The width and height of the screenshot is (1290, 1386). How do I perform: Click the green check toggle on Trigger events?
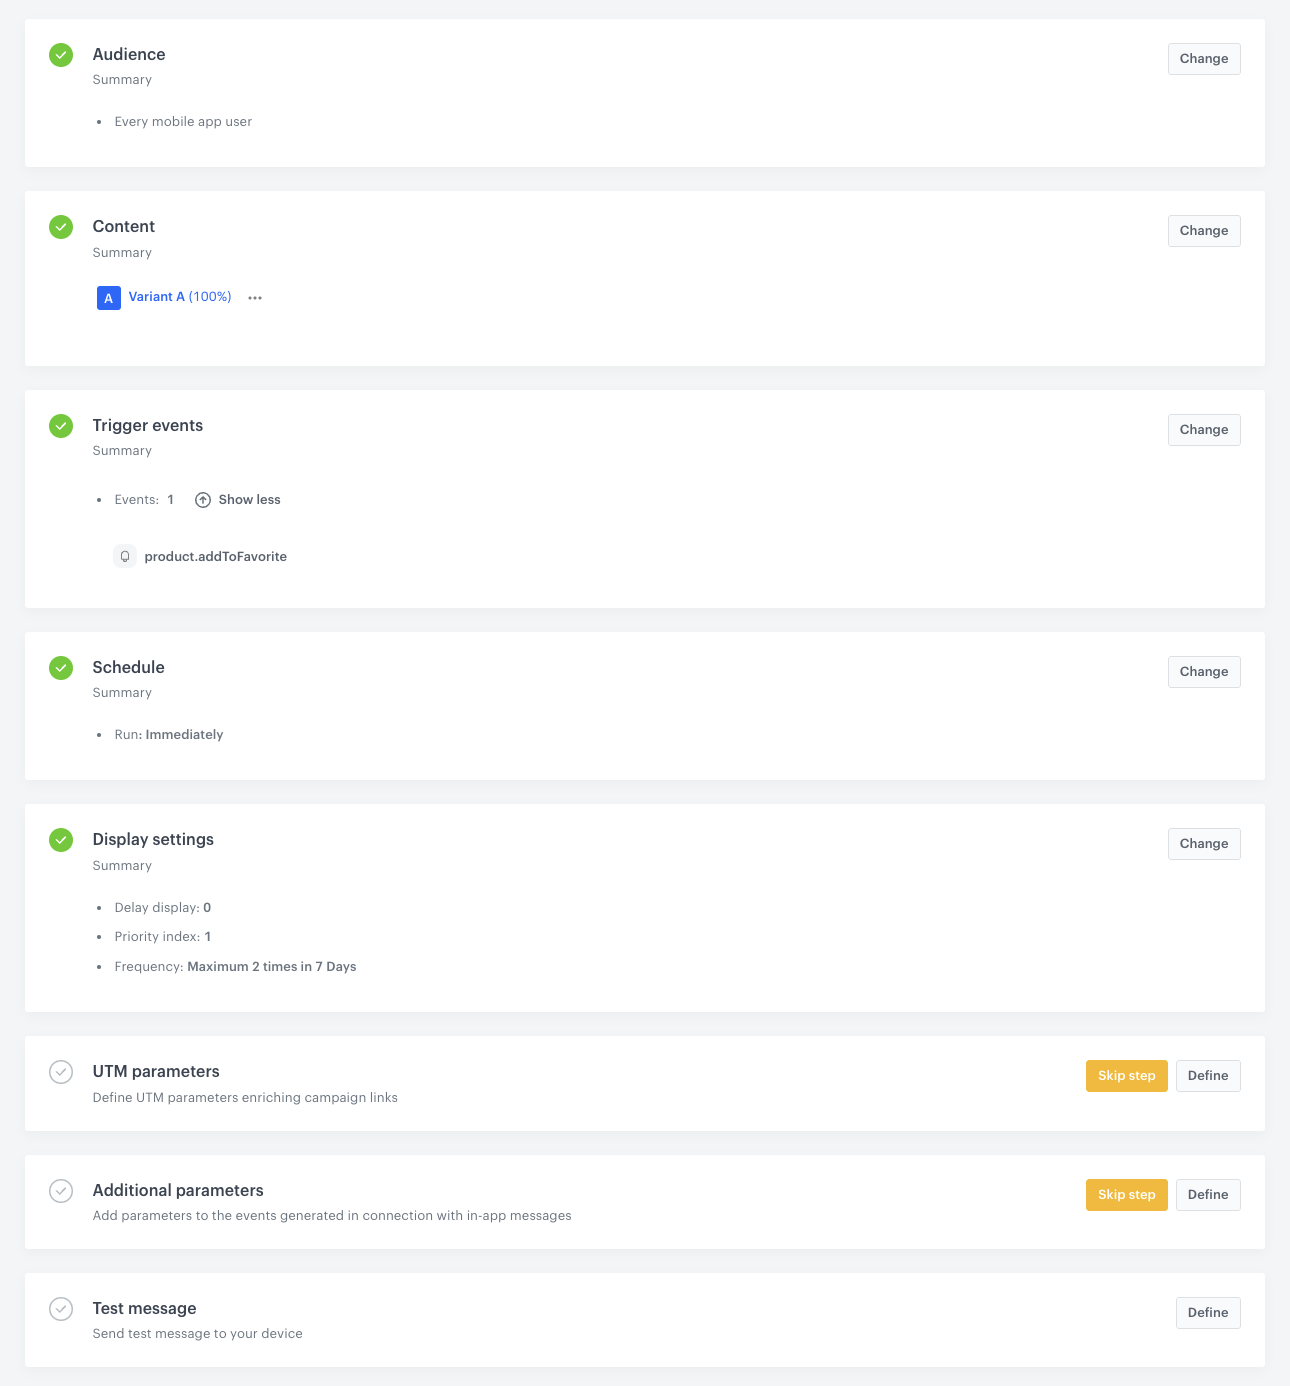61,426
